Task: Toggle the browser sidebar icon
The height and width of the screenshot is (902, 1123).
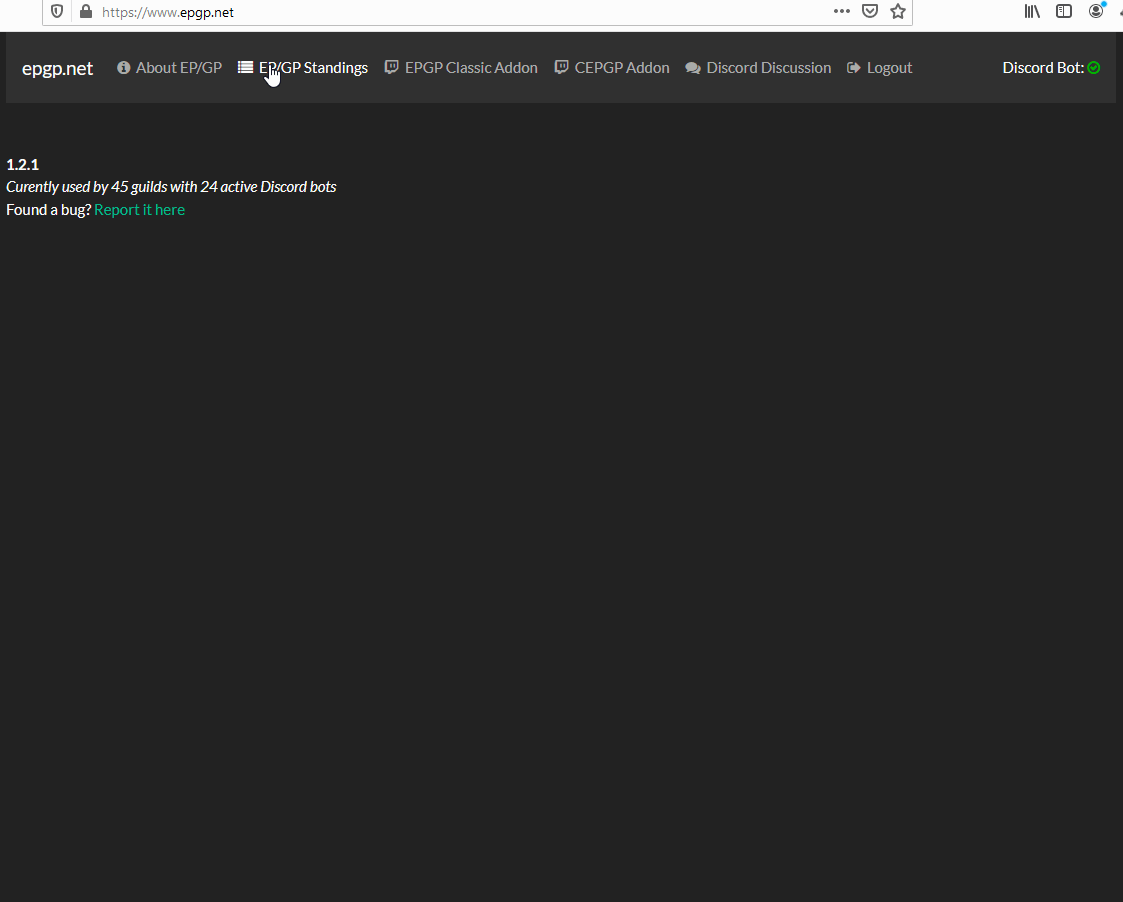Action: [1064, 11]
